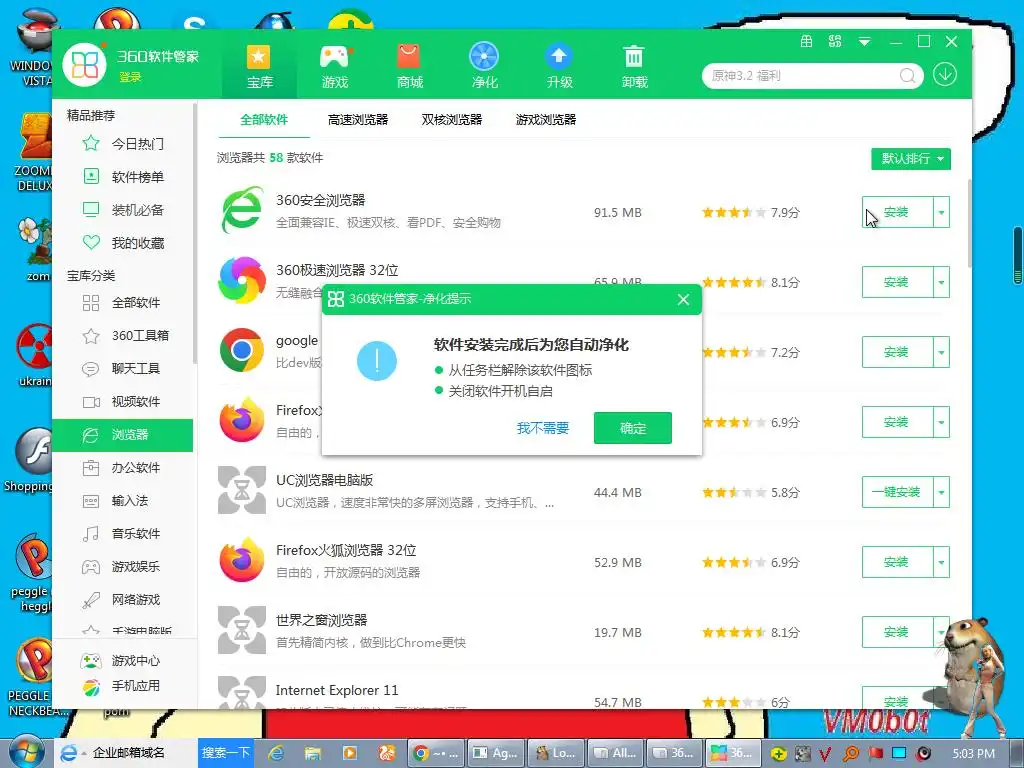Close the 净化提示 dialog
The image size is (1024, 768).
(x=683, y=299)
